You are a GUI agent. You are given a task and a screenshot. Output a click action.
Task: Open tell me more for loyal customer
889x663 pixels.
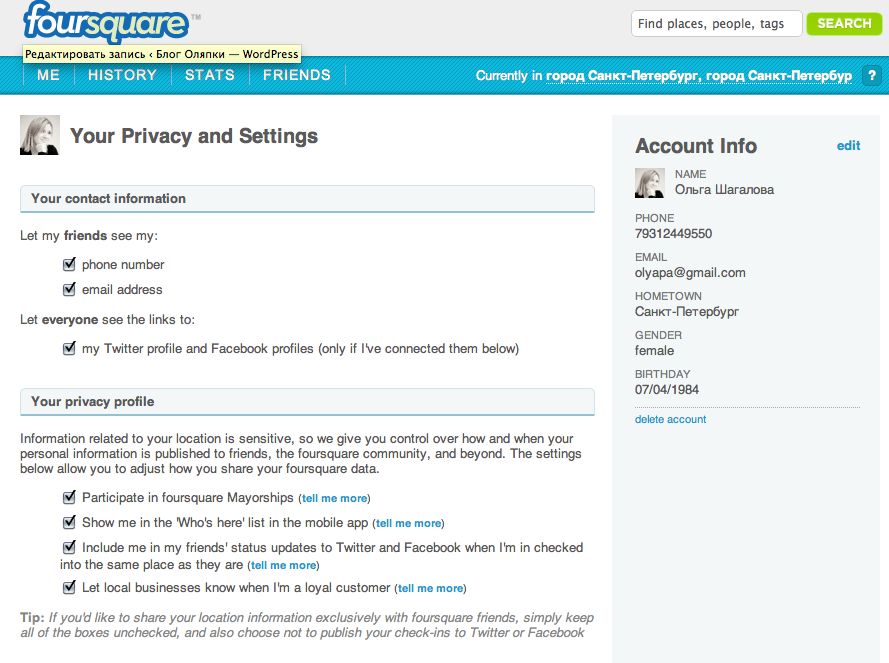[x=431, y=589]
